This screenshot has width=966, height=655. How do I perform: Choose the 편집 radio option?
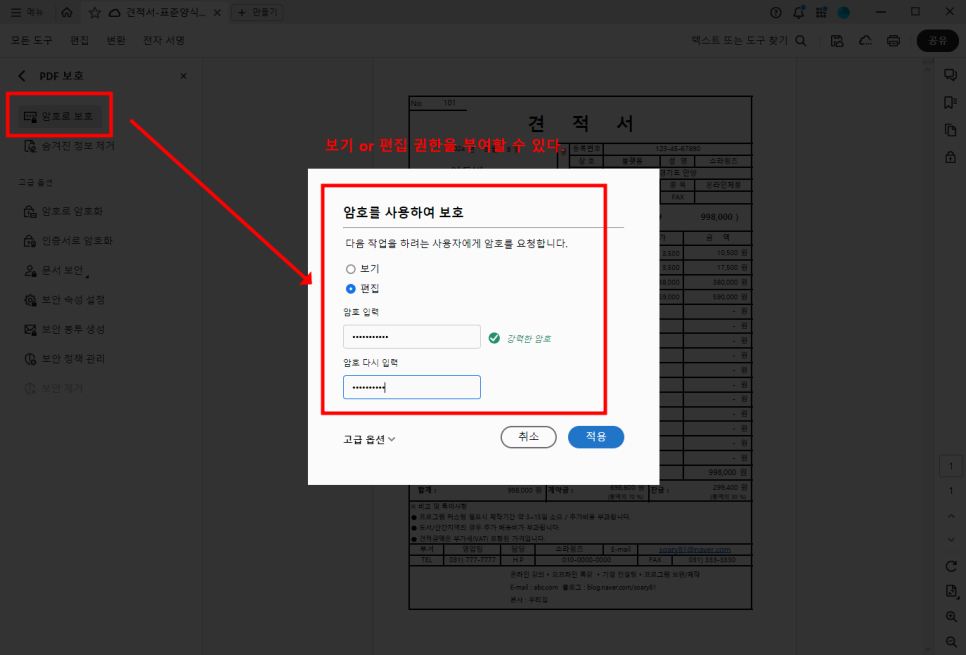tap(351, 289)
